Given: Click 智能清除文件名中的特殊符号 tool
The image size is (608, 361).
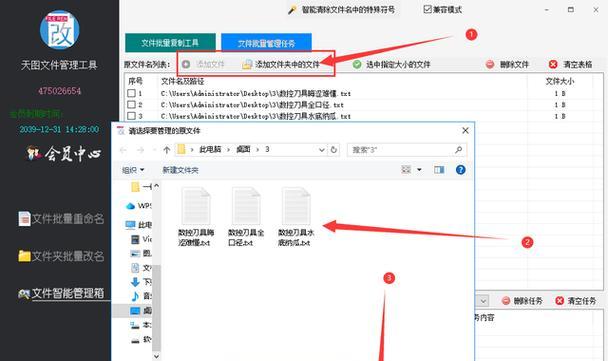Looking at the screenshot, I should click(342, 10).
